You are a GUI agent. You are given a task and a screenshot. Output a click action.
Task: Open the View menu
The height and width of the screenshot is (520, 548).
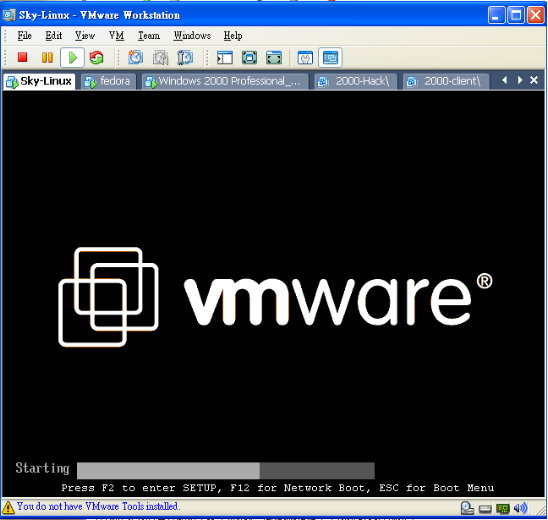(85, 36)
